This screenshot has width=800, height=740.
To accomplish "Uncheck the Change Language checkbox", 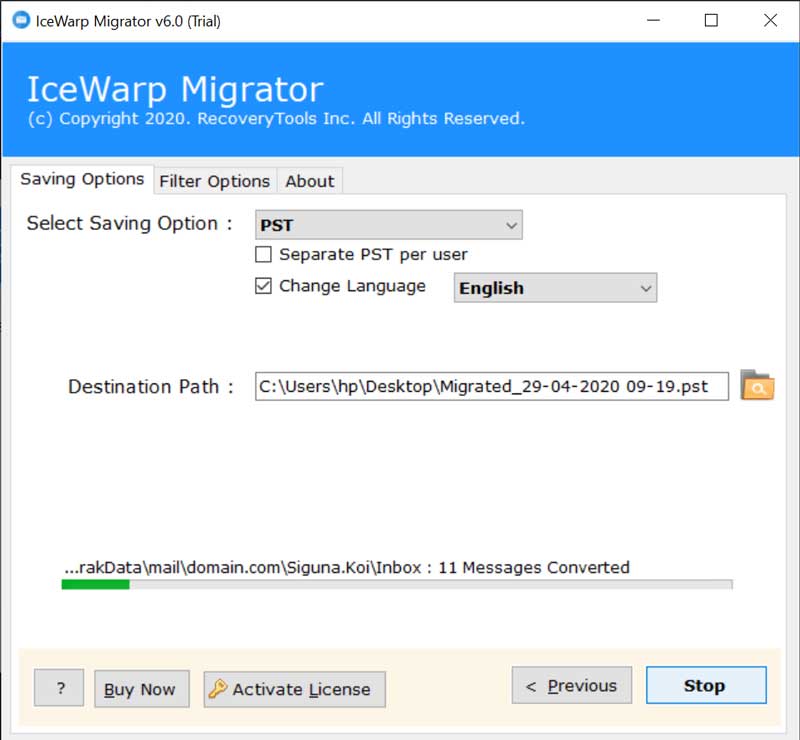I will (x=263, y=286).
